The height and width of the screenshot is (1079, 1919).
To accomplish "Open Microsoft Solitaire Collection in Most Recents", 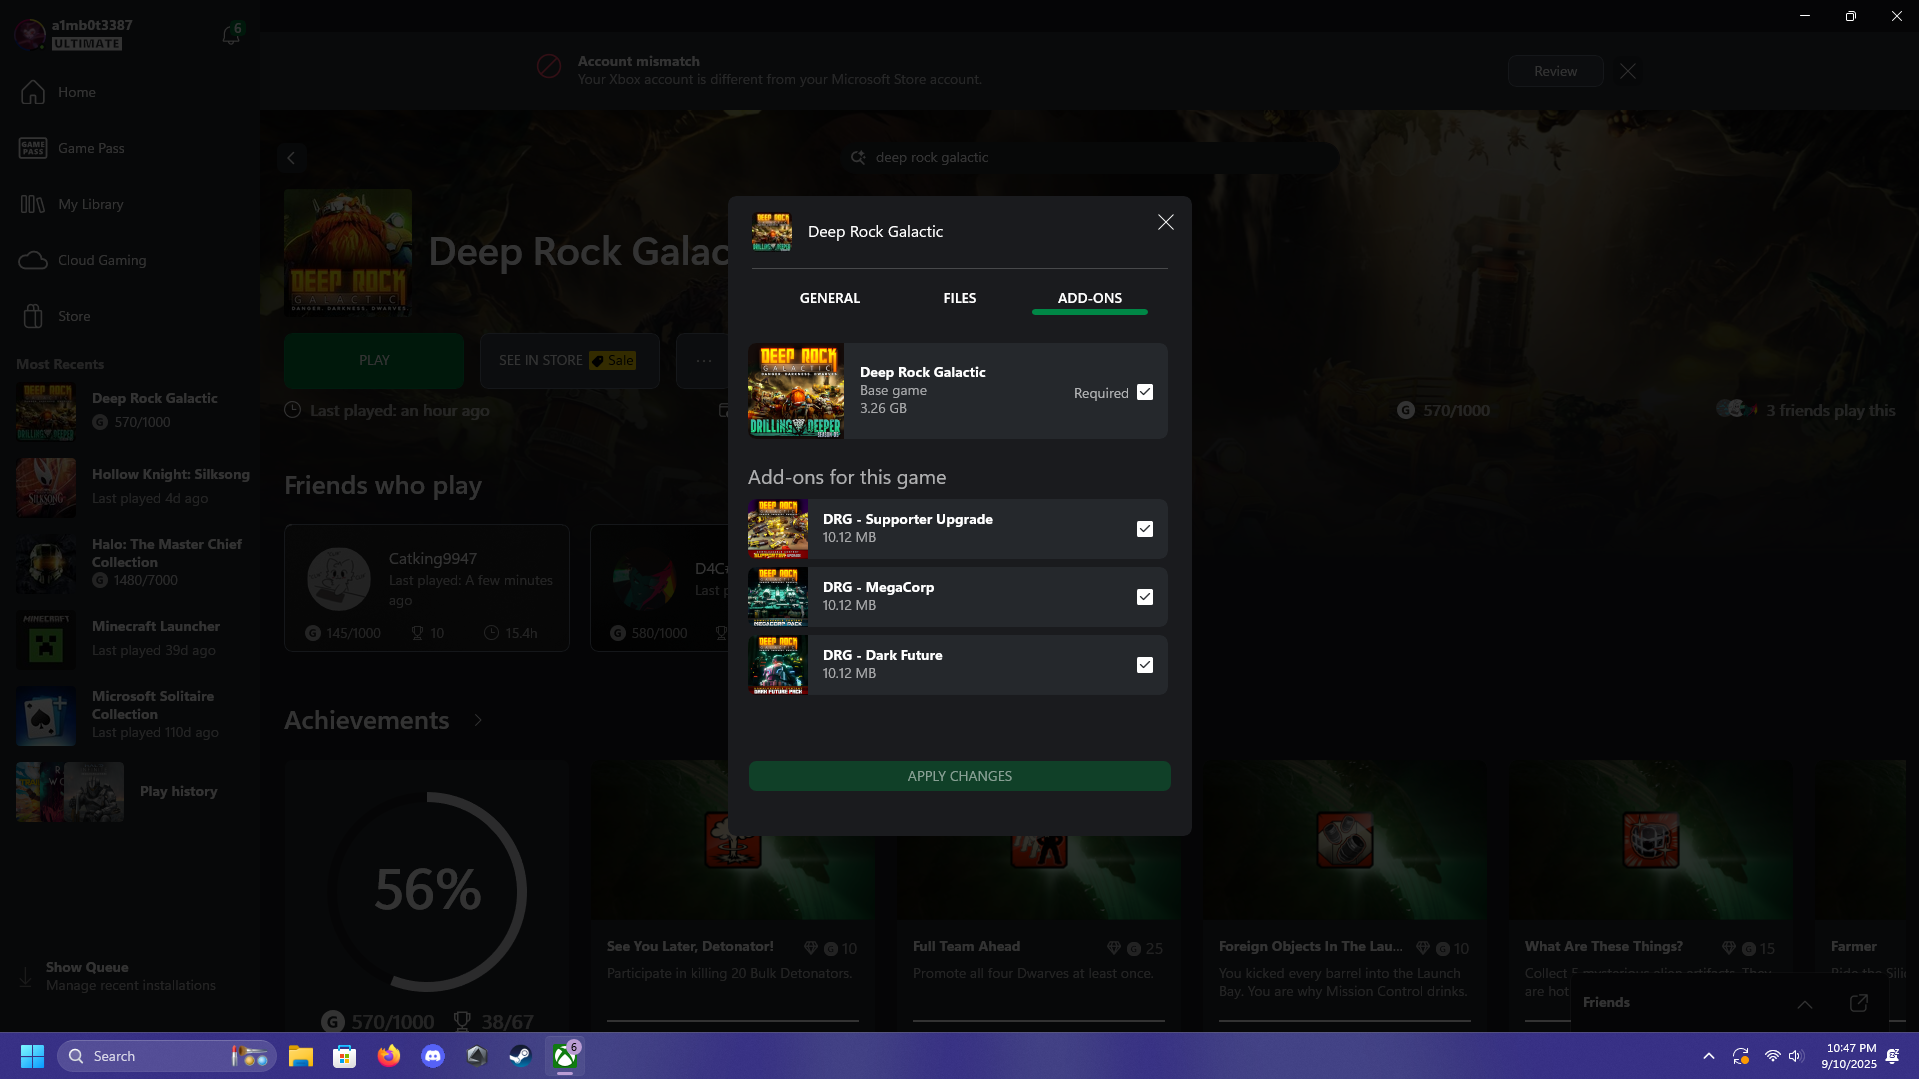I will click(x=130, y=715).
